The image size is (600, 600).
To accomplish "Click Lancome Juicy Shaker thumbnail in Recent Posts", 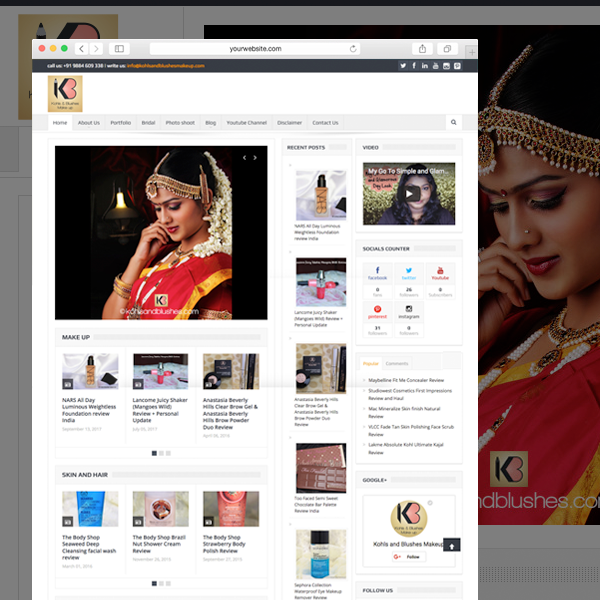I will point(321,282).
